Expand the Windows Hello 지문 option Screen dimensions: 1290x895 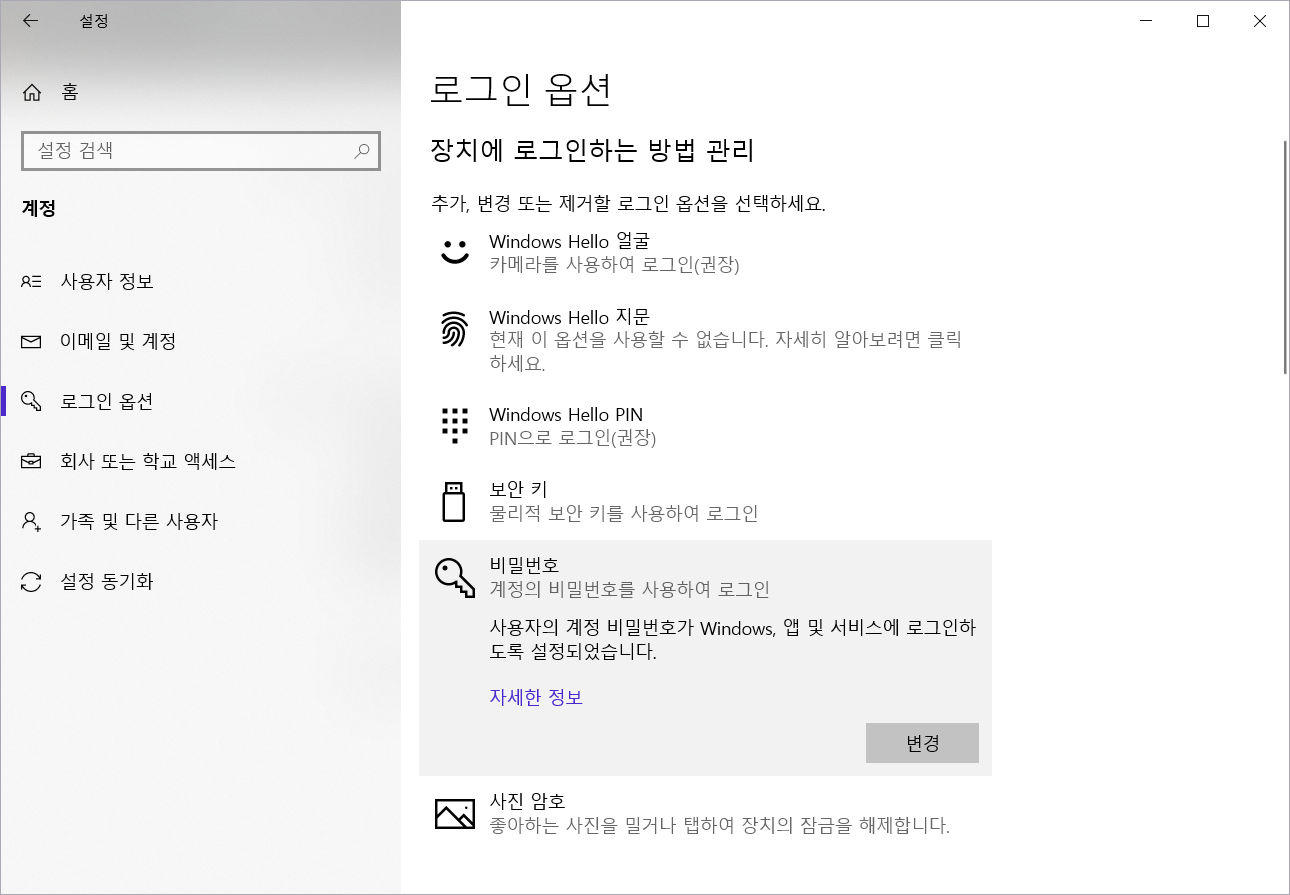tap(705, 340)
